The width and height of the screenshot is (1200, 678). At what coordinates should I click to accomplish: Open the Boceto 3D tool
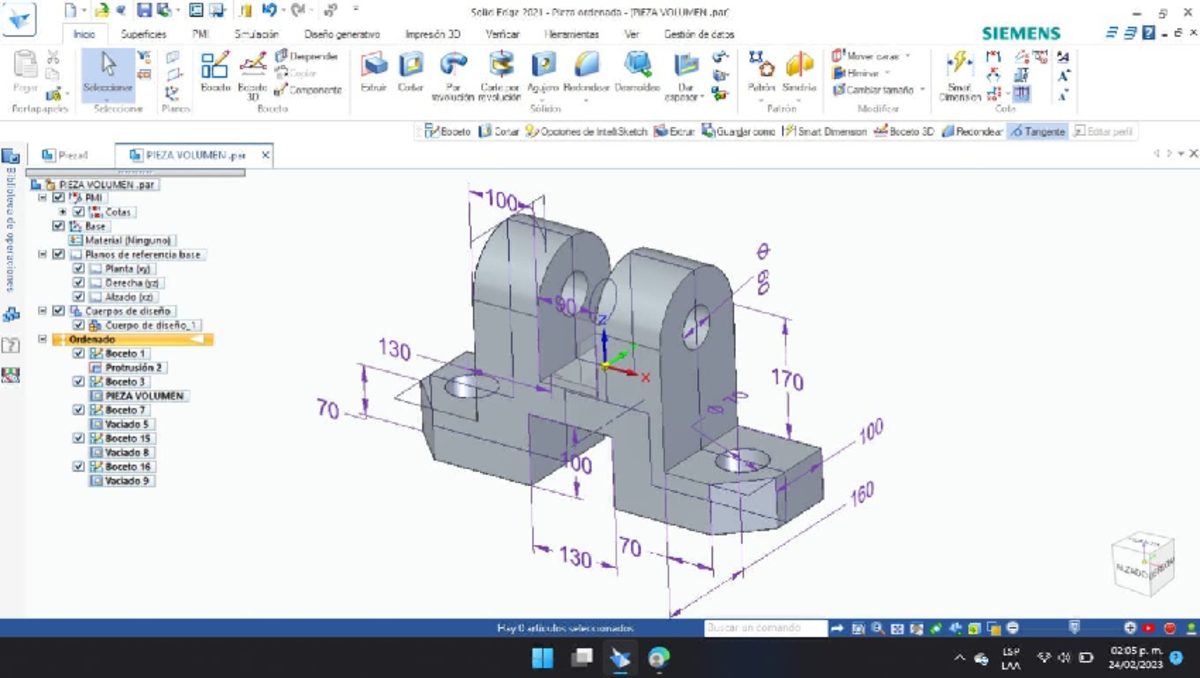click(252, 74)
